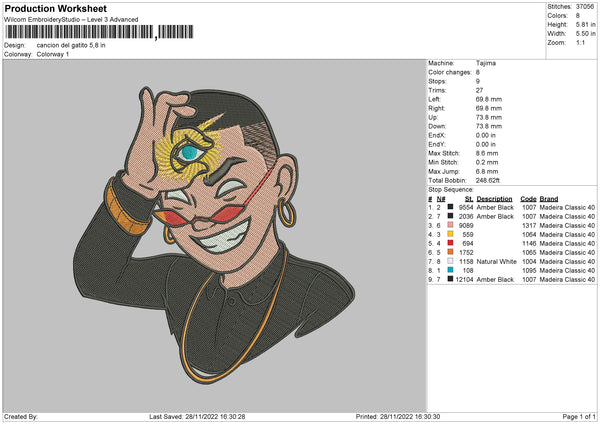
Task: Click the 'EndY:' label
Action: coord(437,144)
